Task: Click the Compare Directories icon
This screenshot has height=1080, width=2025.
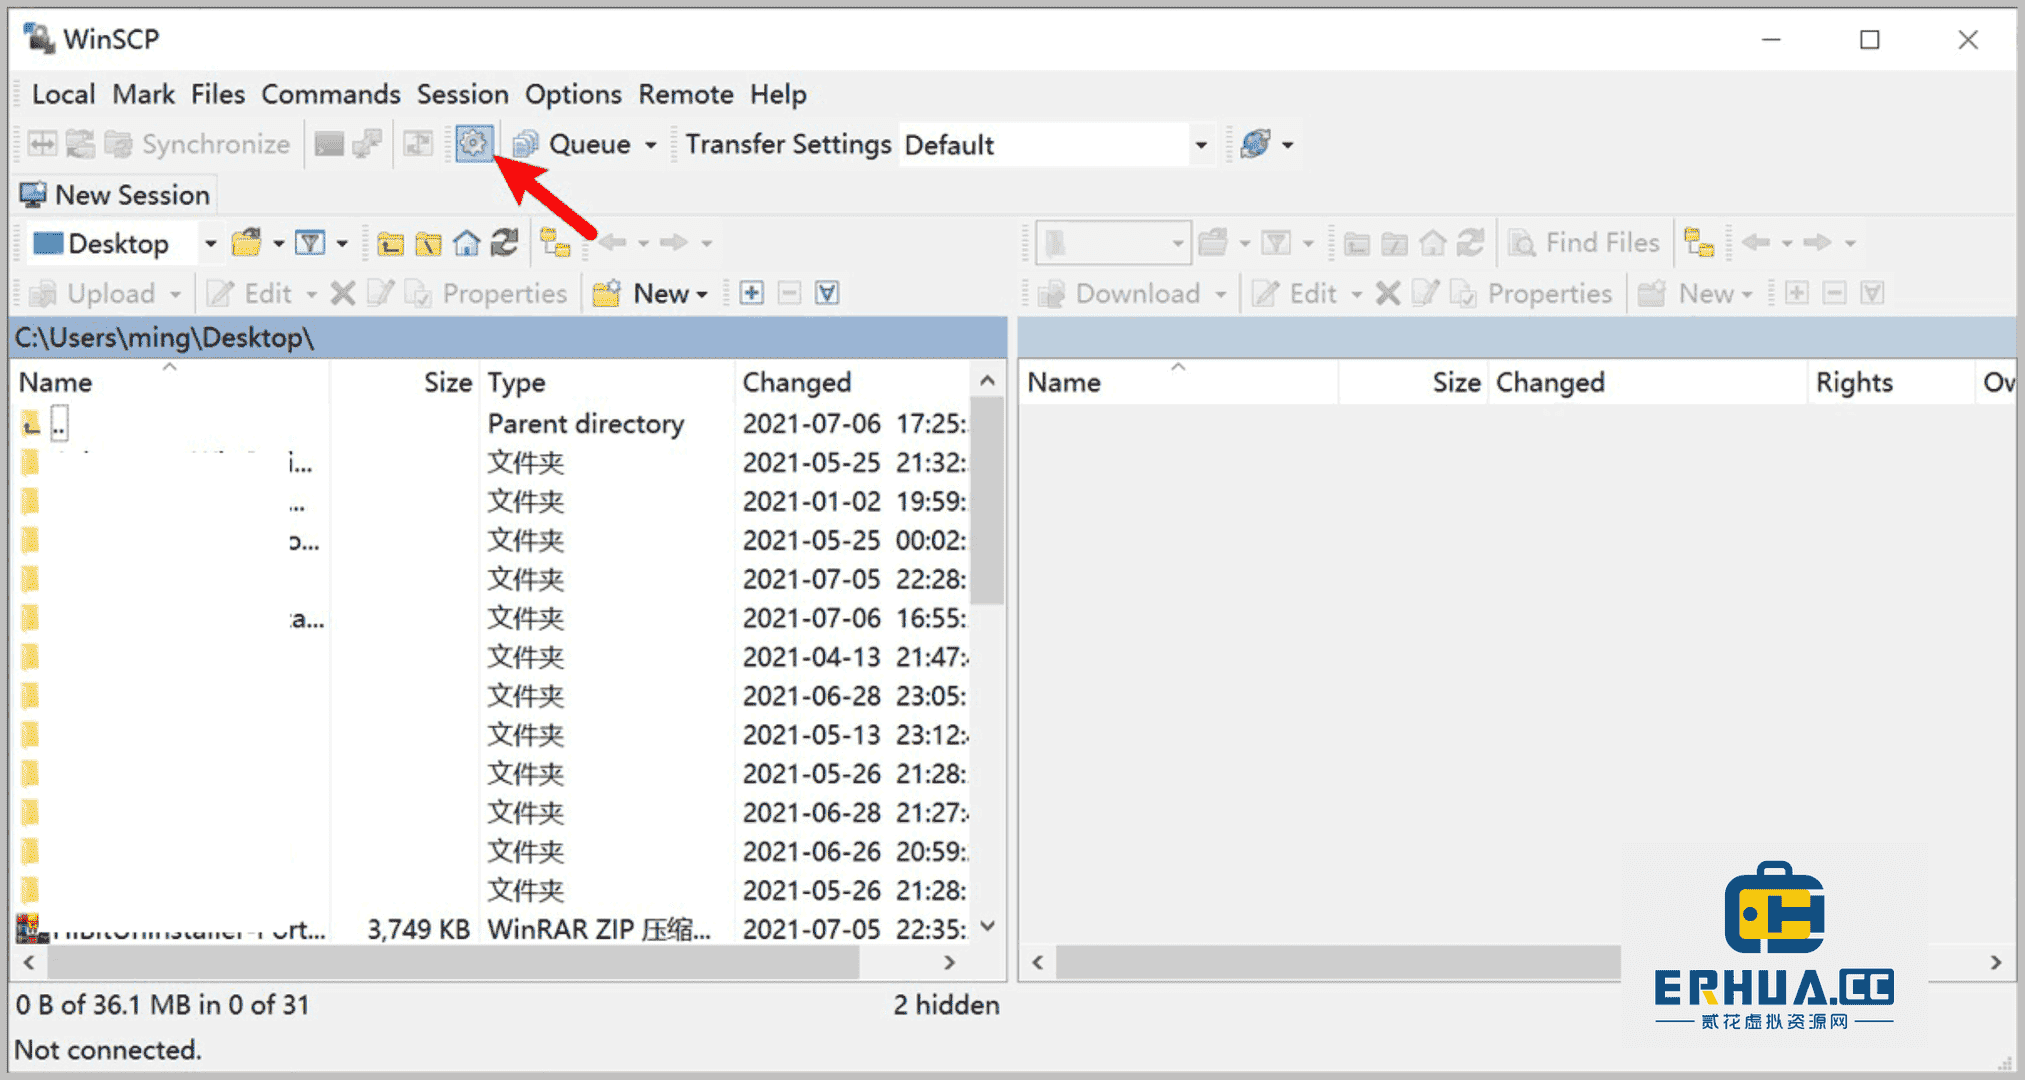Action: tap(42, 144)
